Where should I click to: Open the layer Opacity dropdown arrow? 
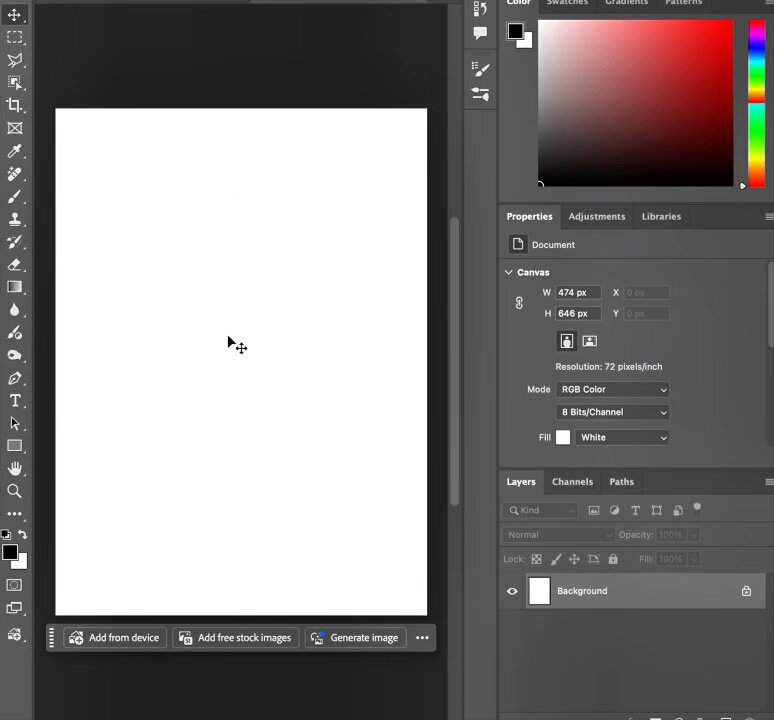click(694, 535)
